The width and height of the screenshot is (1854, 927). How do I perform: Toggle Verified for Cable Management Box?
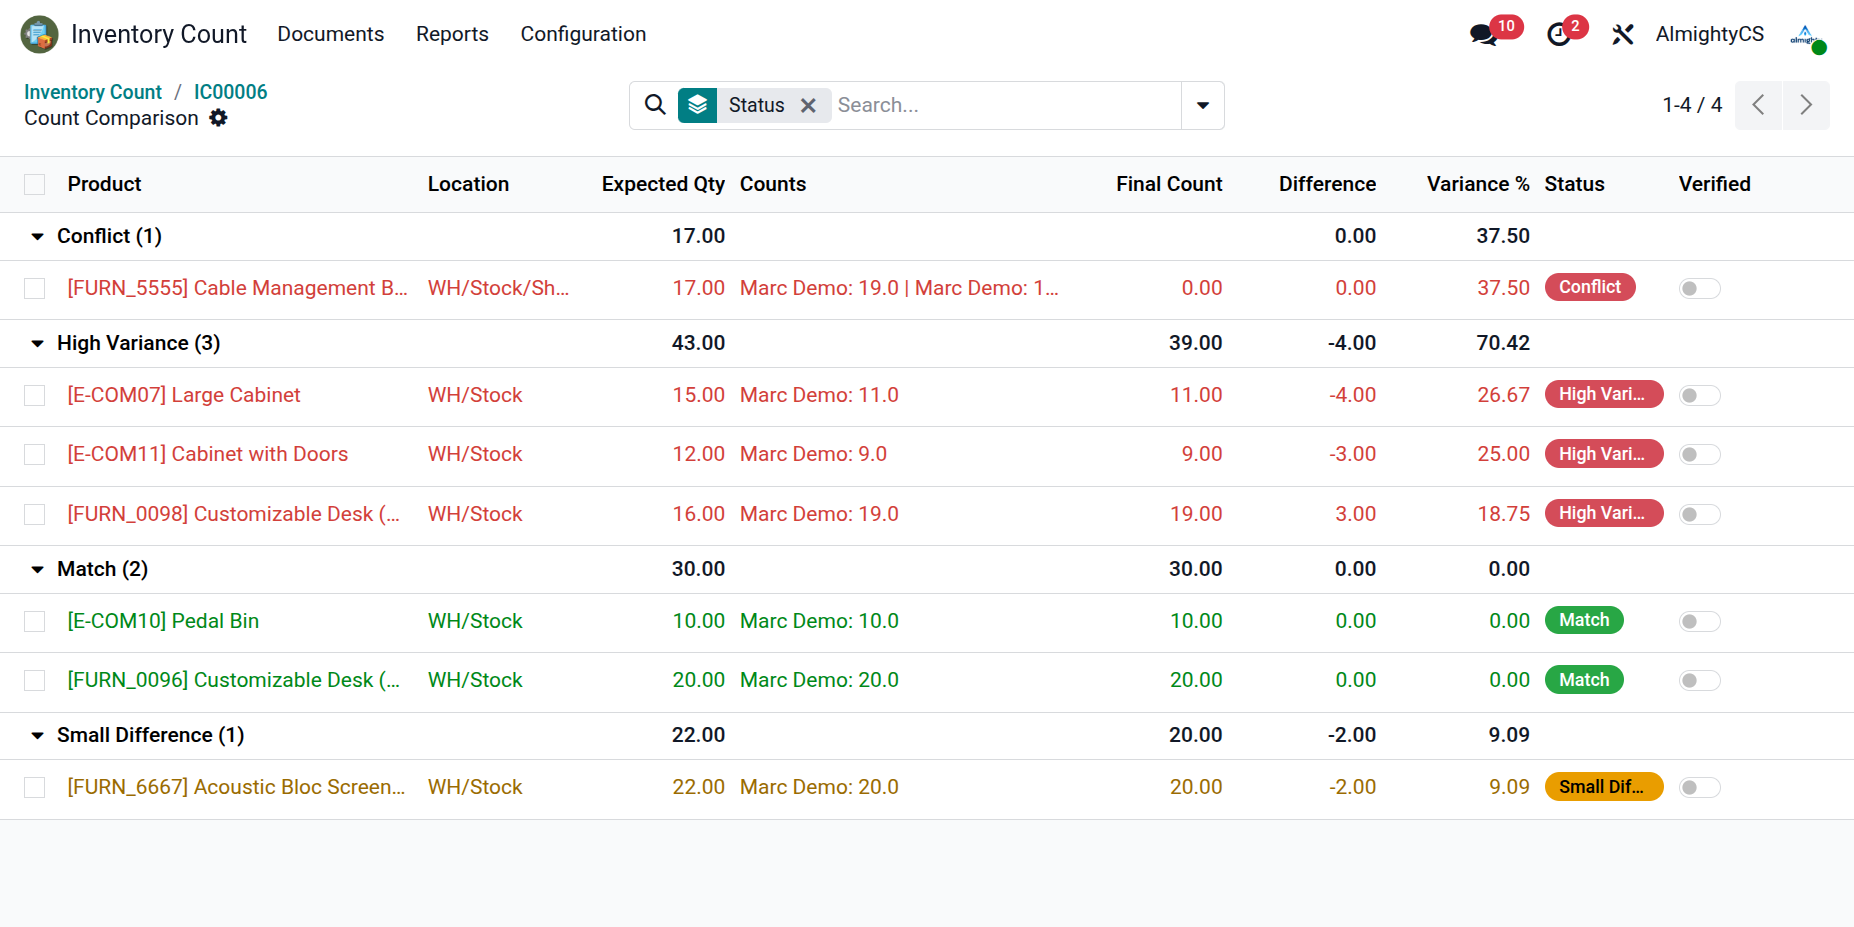coord(1699,288)
